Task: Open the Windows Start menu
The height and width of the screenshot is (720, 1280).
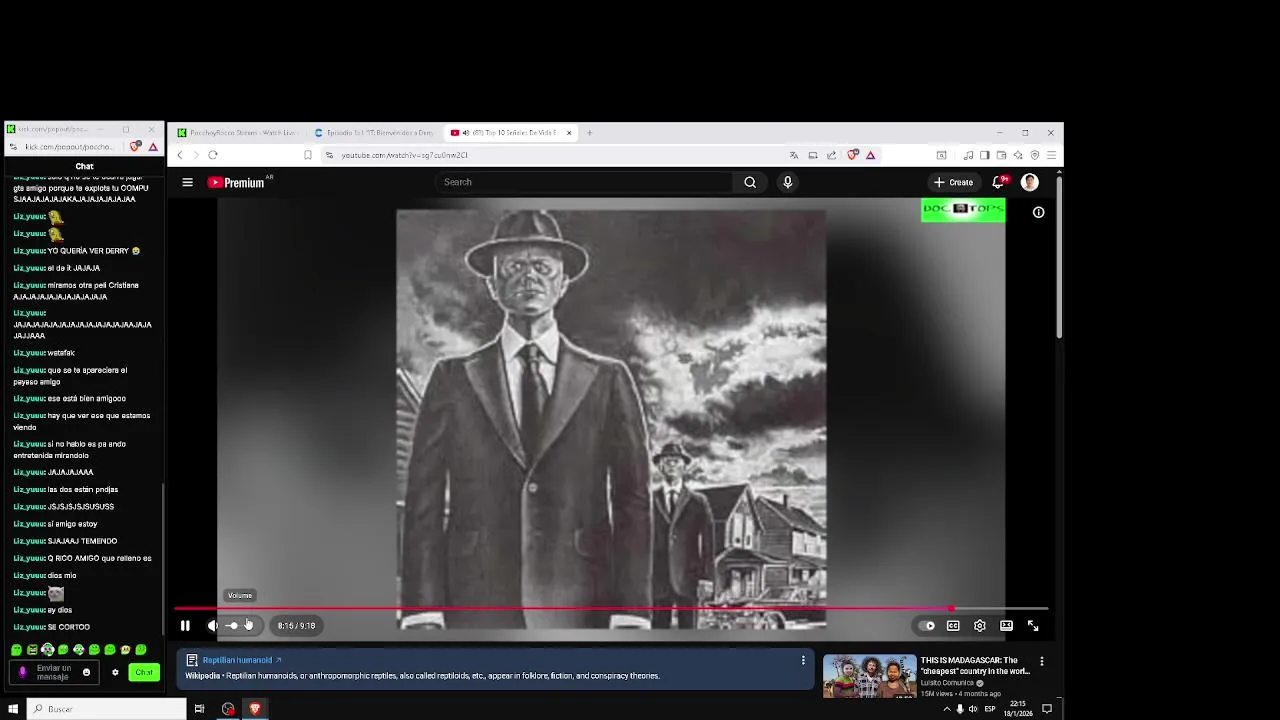Action: tap(13, 709)
